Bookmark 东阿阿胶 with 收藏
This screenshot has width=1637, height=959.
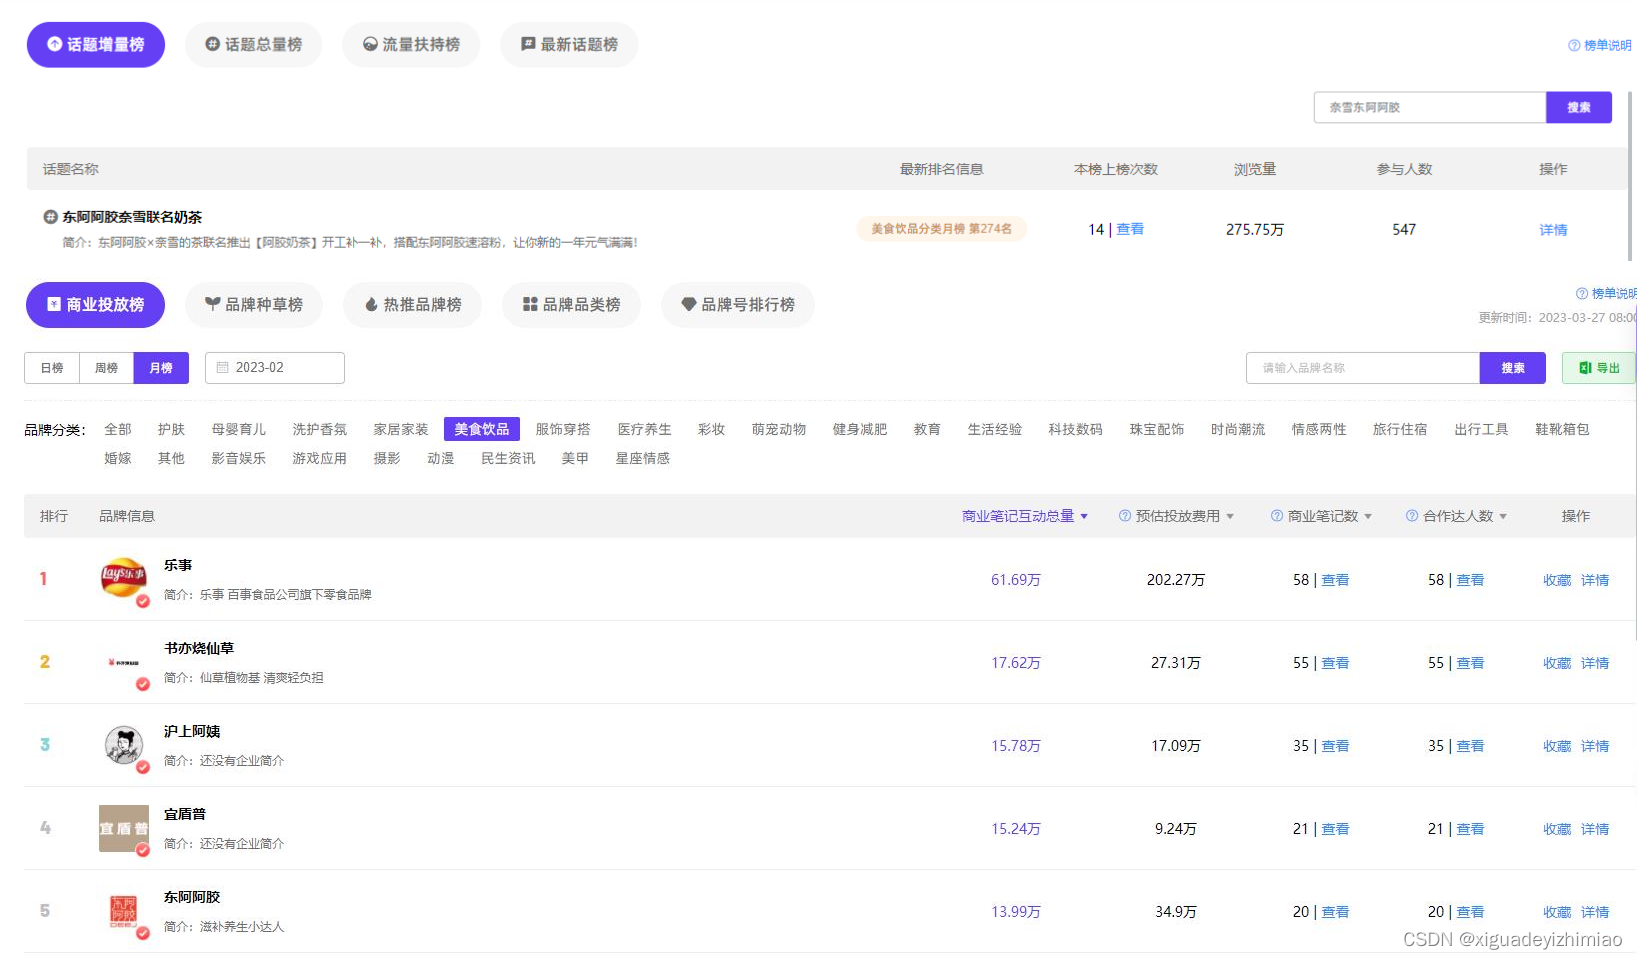click(x=1557, y=912)
